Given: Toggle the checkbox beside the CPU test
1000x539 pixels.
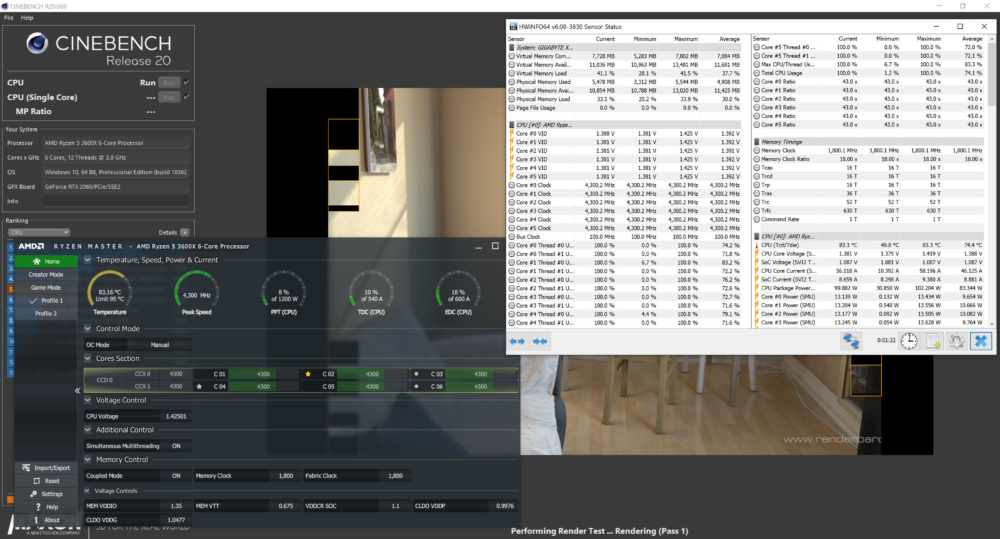Looking at the screenshot, I should 187,82.
